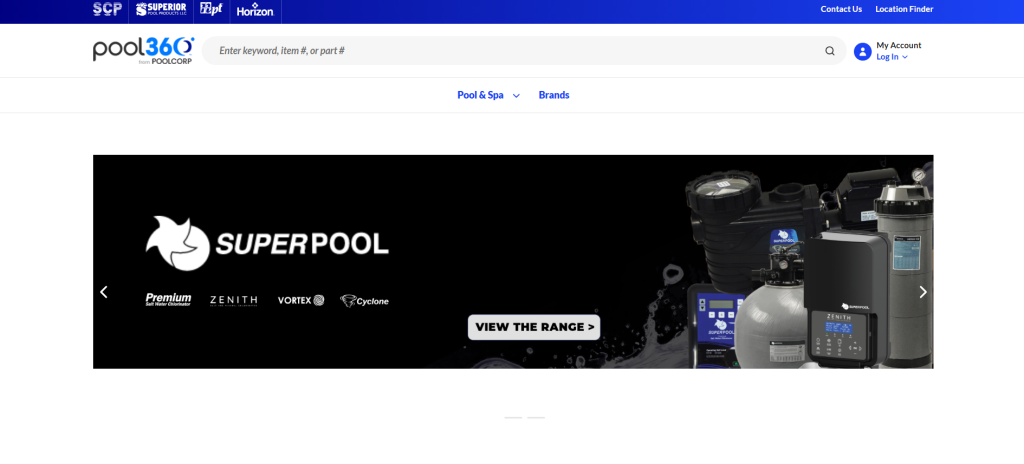This screenshot has height=464, width=1024.
Task: Expand the Log In dropdown
Action: (x=891, y=57)
